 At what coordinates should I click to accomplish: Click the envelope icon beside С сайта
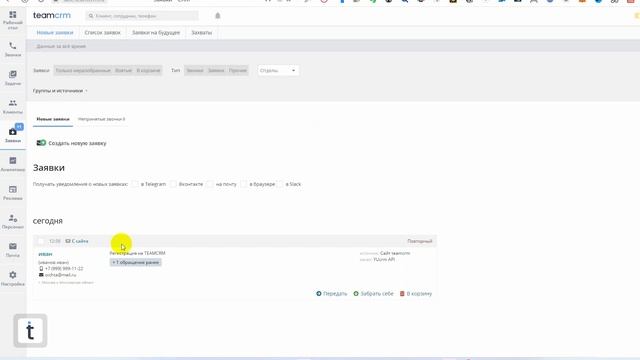pos(68,241)
